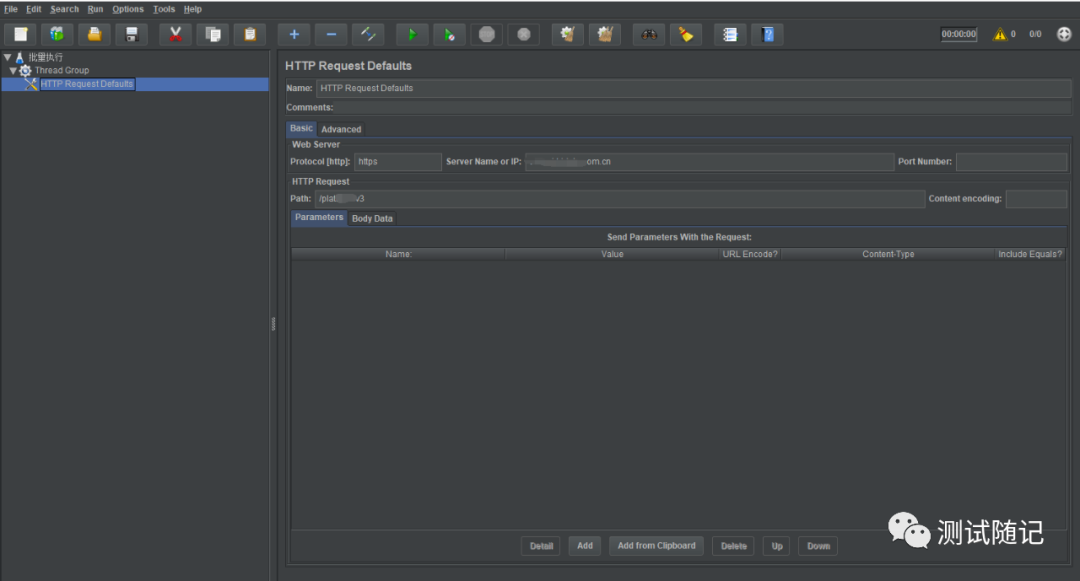Click the Detail button

tap(541, 546)
